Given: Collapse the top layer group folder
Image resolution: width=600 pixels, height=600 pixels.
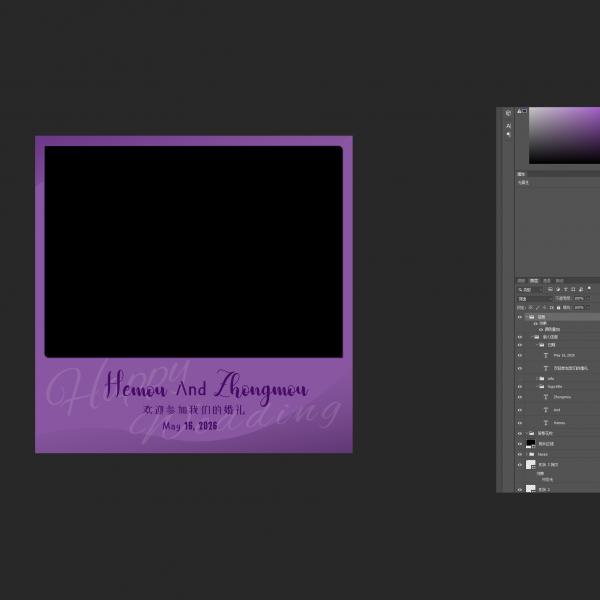Looking at the screenshot, I should click(x=526, y=317).
